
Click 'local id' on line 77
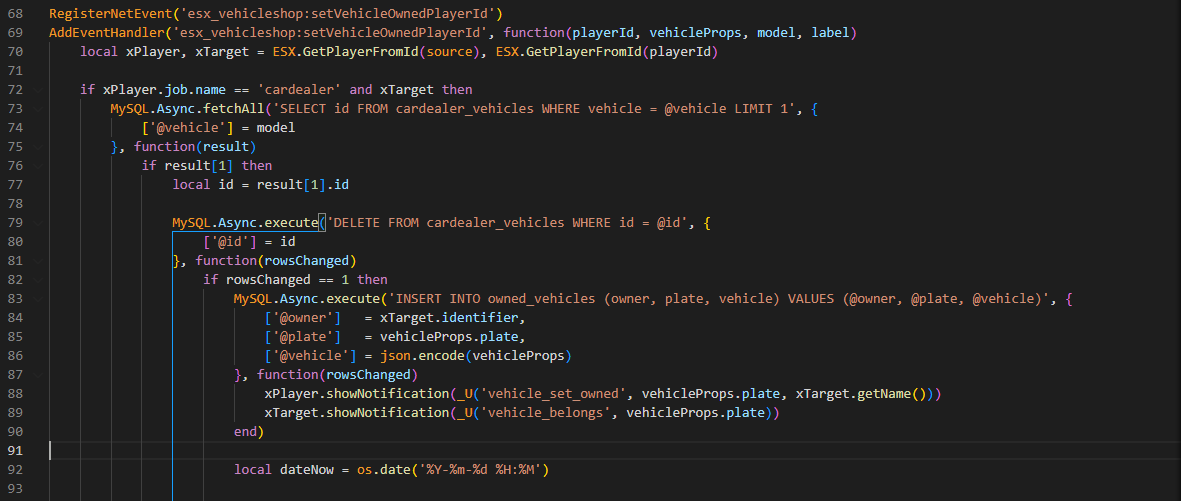203,185
